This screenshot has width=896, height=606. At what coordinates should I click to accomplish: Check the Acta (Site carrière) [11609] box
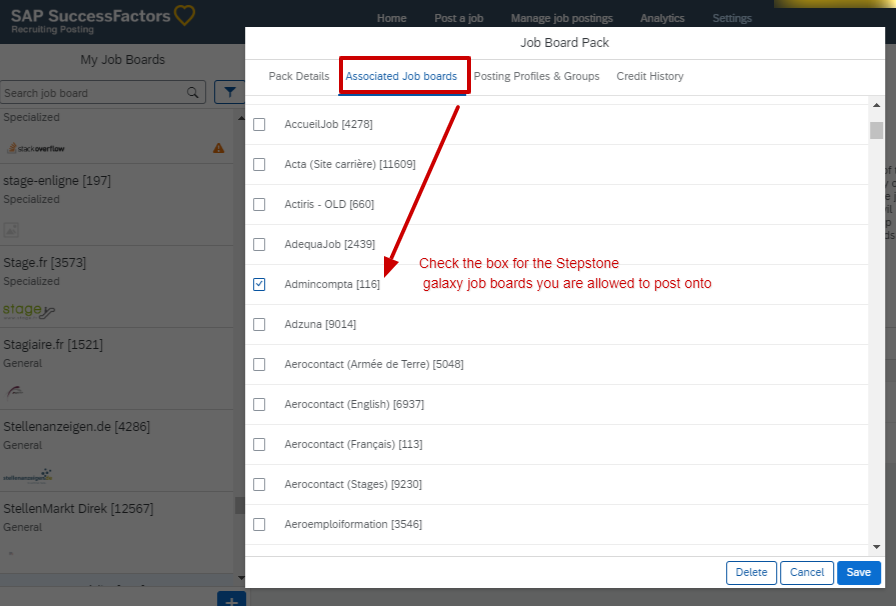tap(259, 165)
